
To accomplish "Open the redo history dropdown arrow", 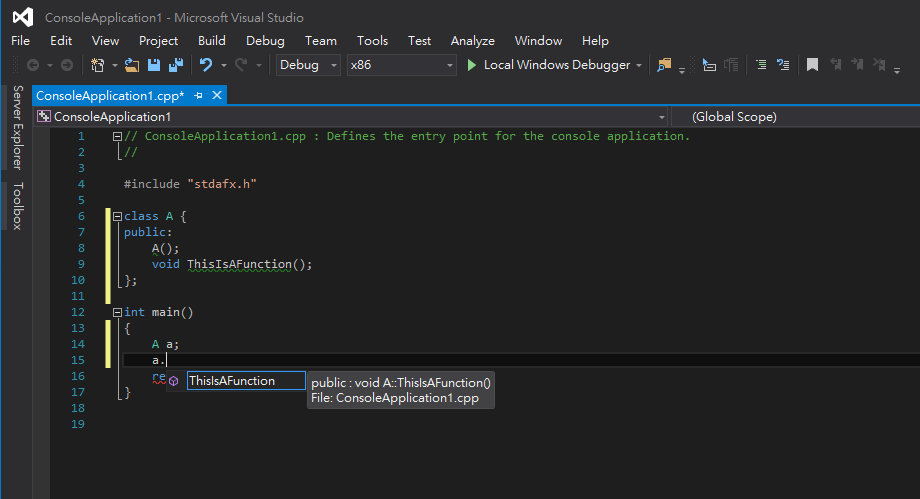I will pyautogui.click(x=259, y=65).
